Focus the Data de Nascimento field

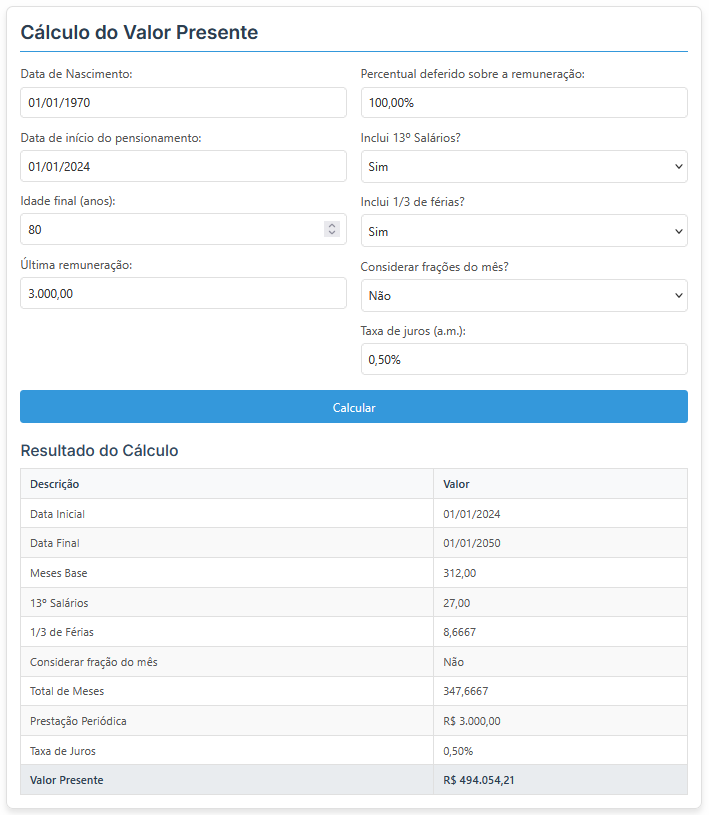[183, 103]
